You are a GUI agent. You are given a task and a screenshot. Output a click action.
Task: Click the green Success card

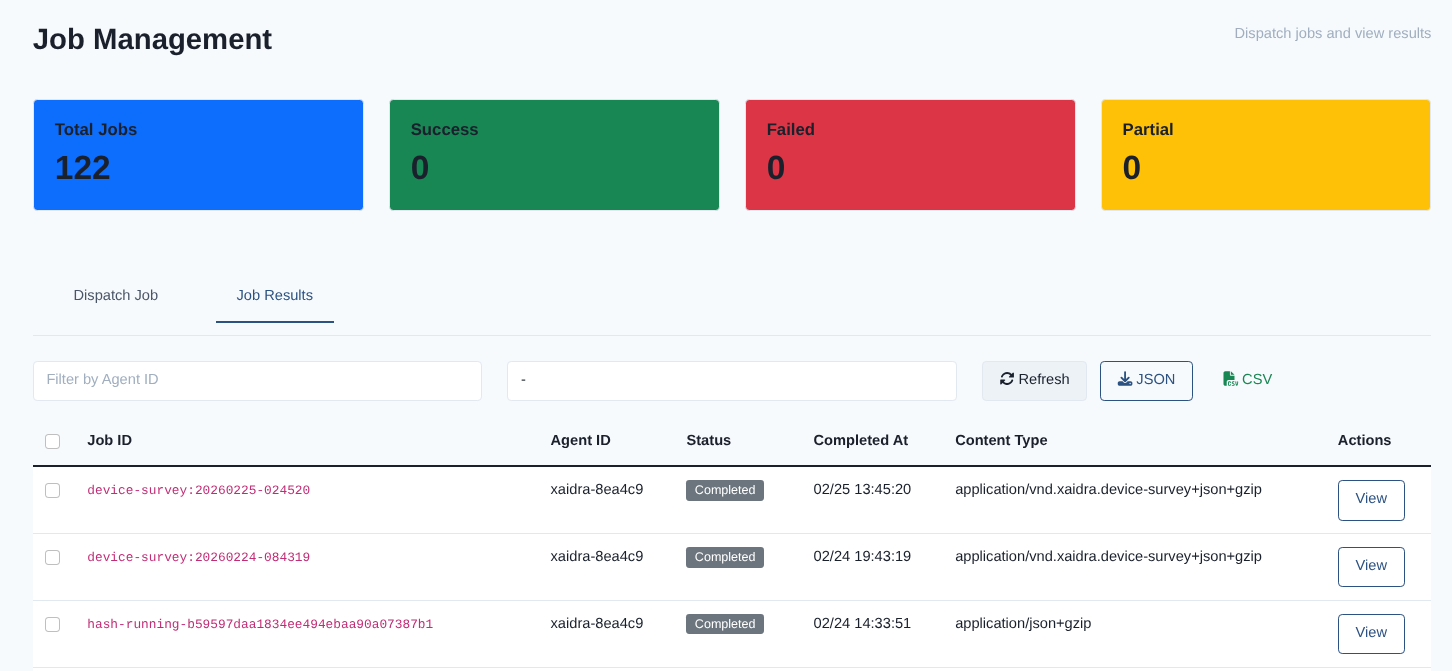(x=554, y=155)
